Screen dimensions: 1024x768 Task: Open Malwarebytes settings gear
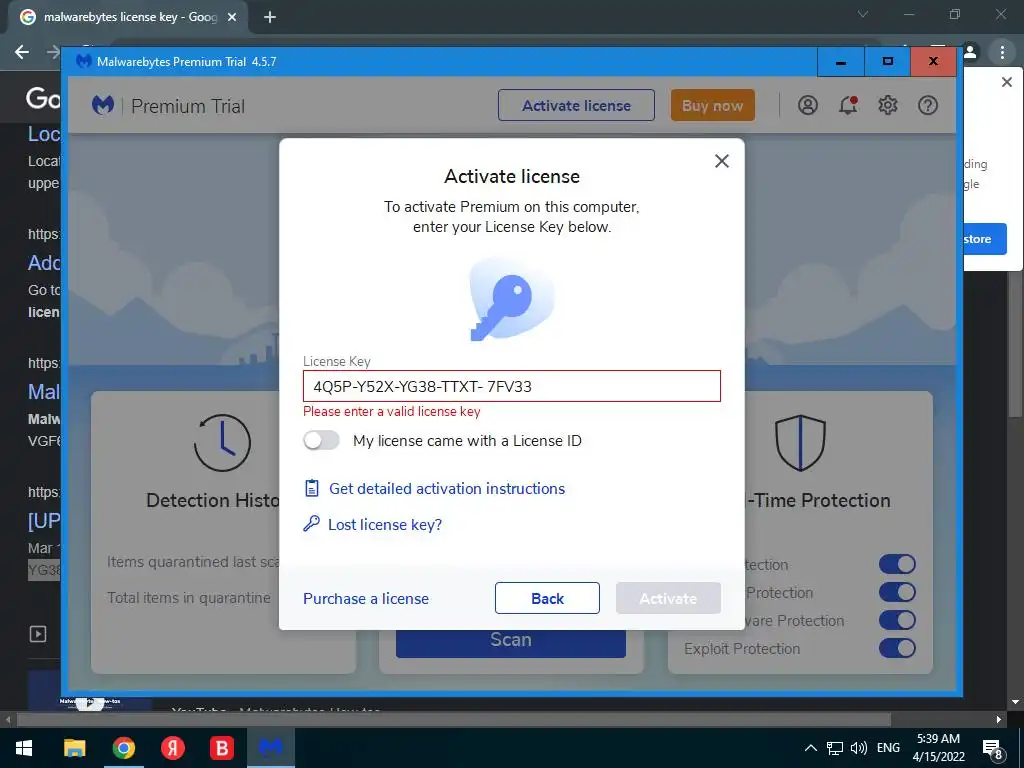(x=888, y=105)
